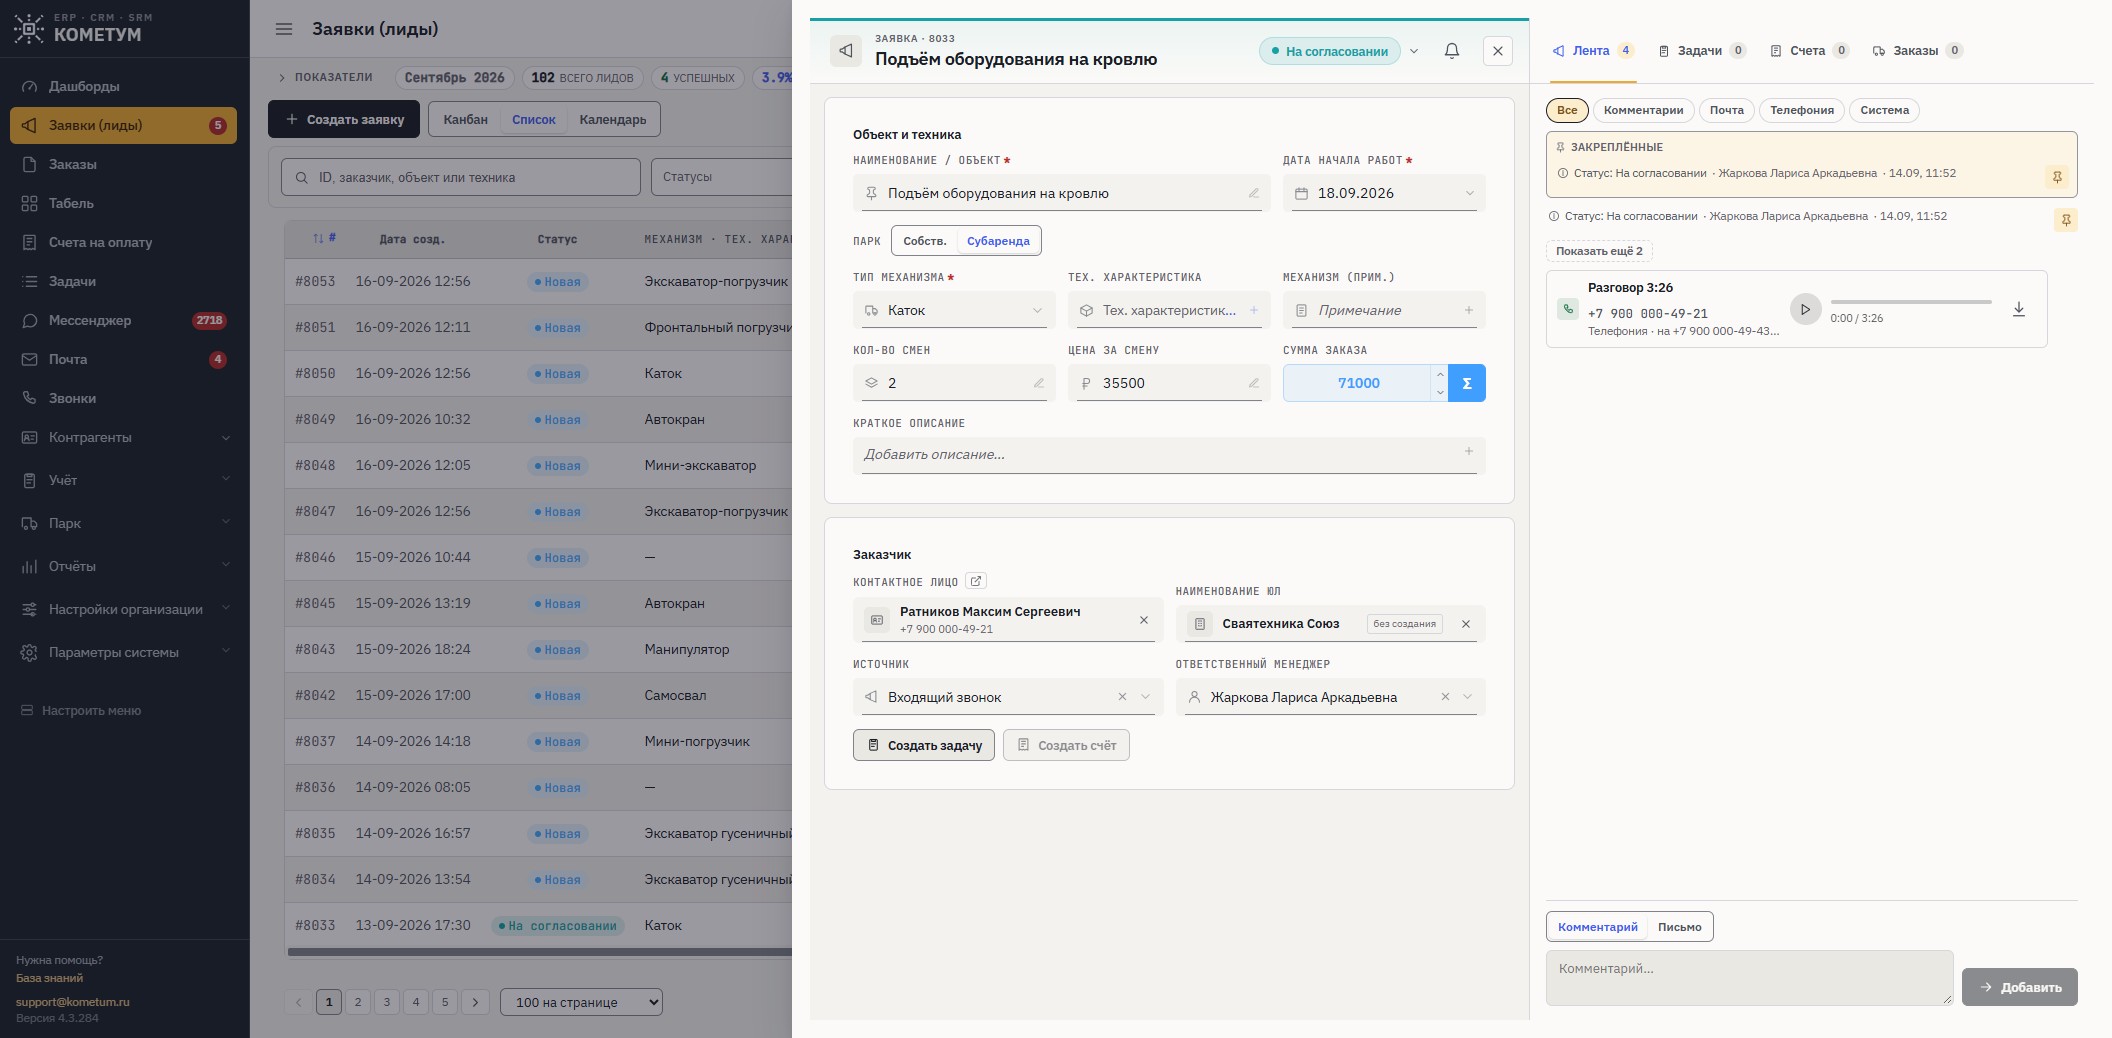Pin the unpinned status feed entry
This screenshot has height=1038, width=2112.
(x=2065, y=220)
